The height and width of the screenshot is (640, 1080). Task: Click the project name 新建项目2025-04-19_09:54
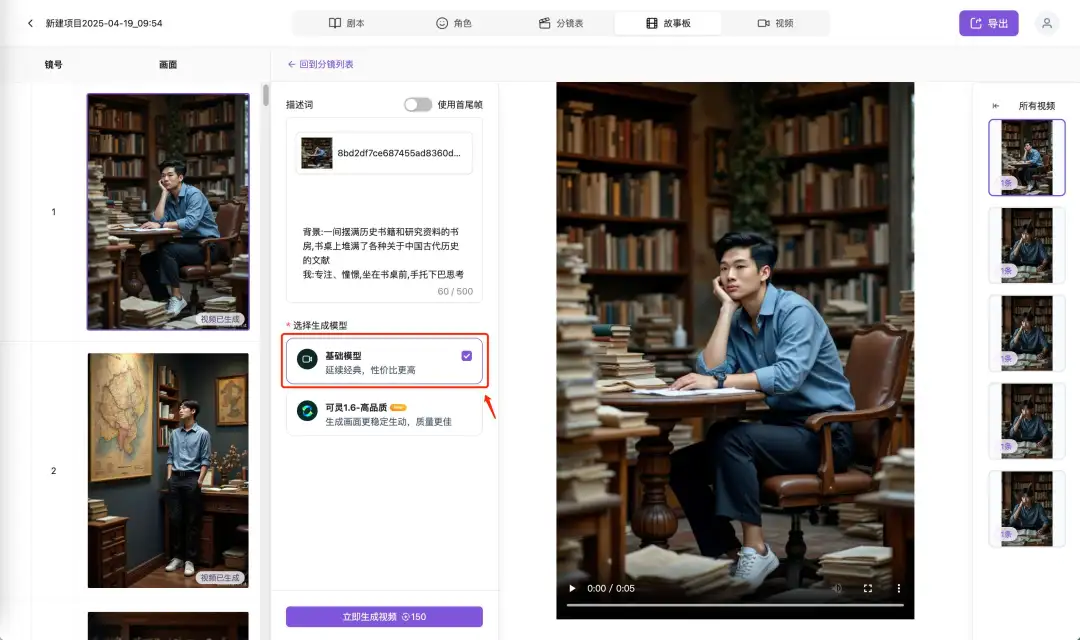(104, 23)
